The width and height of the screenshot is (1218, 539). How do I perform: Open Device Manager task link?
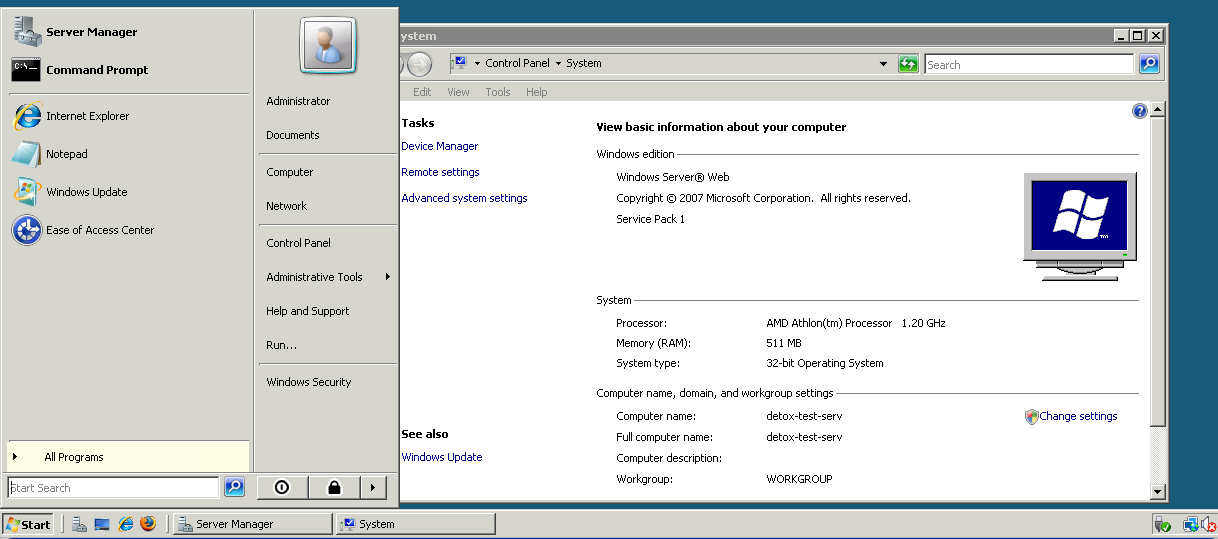coord(439,146)
